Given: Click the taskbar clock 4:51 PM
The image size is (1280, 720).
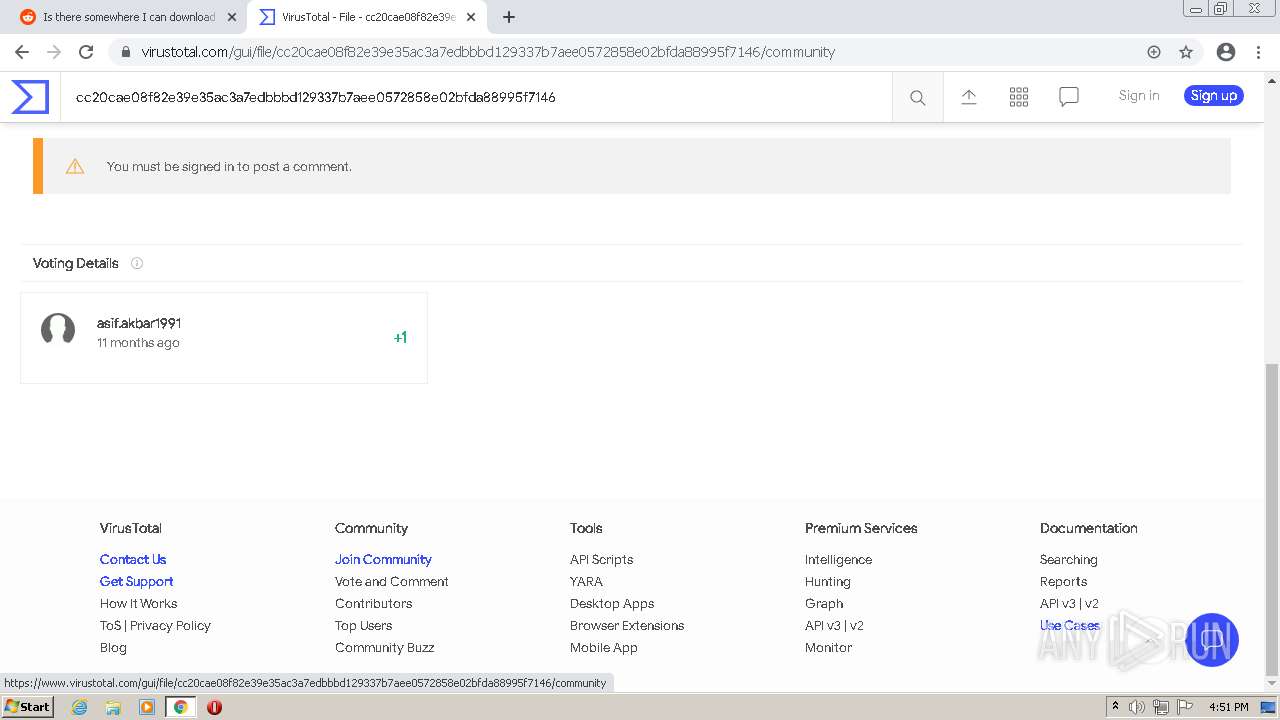Looking at the screenshot, I should 1229,707.
